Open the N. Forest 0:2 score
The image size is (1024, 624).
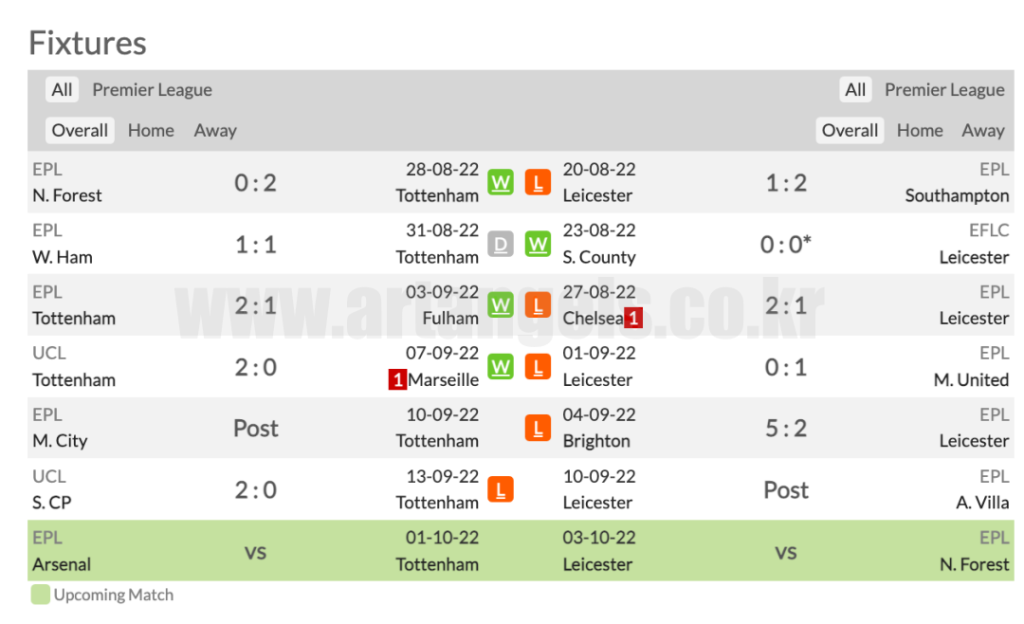coord(255,183)
